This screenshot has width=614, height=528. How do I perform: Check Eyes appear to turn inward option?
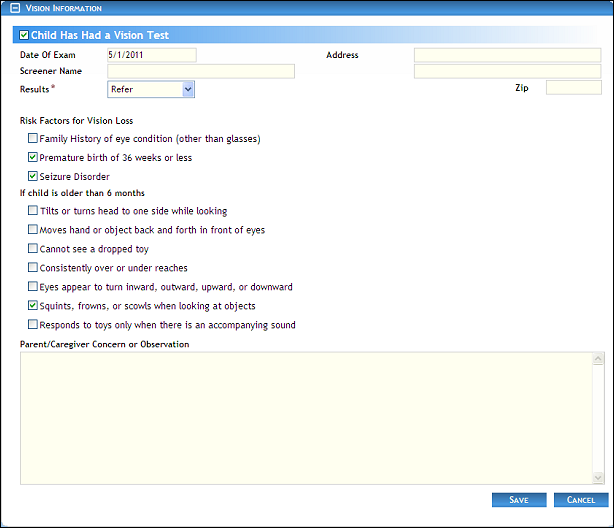33,287
